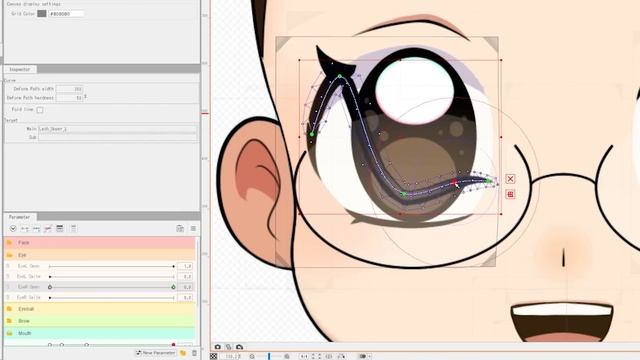Click the add two keys parameter icon
This screenshot has height=360, width=640.
click(25, 229)
